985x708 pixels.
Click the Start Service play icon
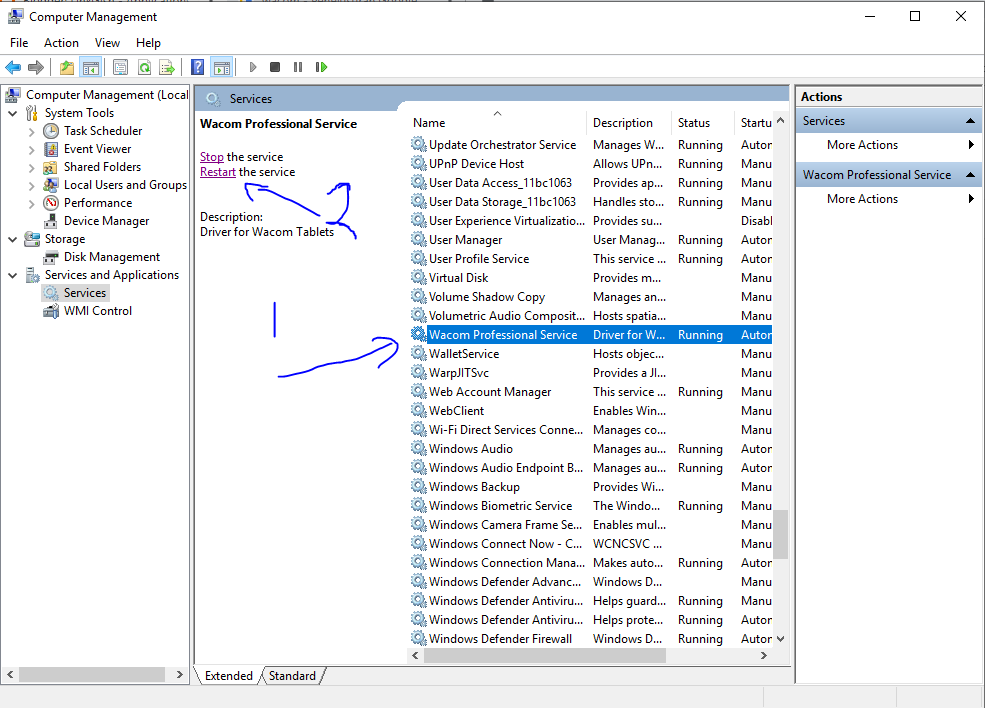coord(253,67)
